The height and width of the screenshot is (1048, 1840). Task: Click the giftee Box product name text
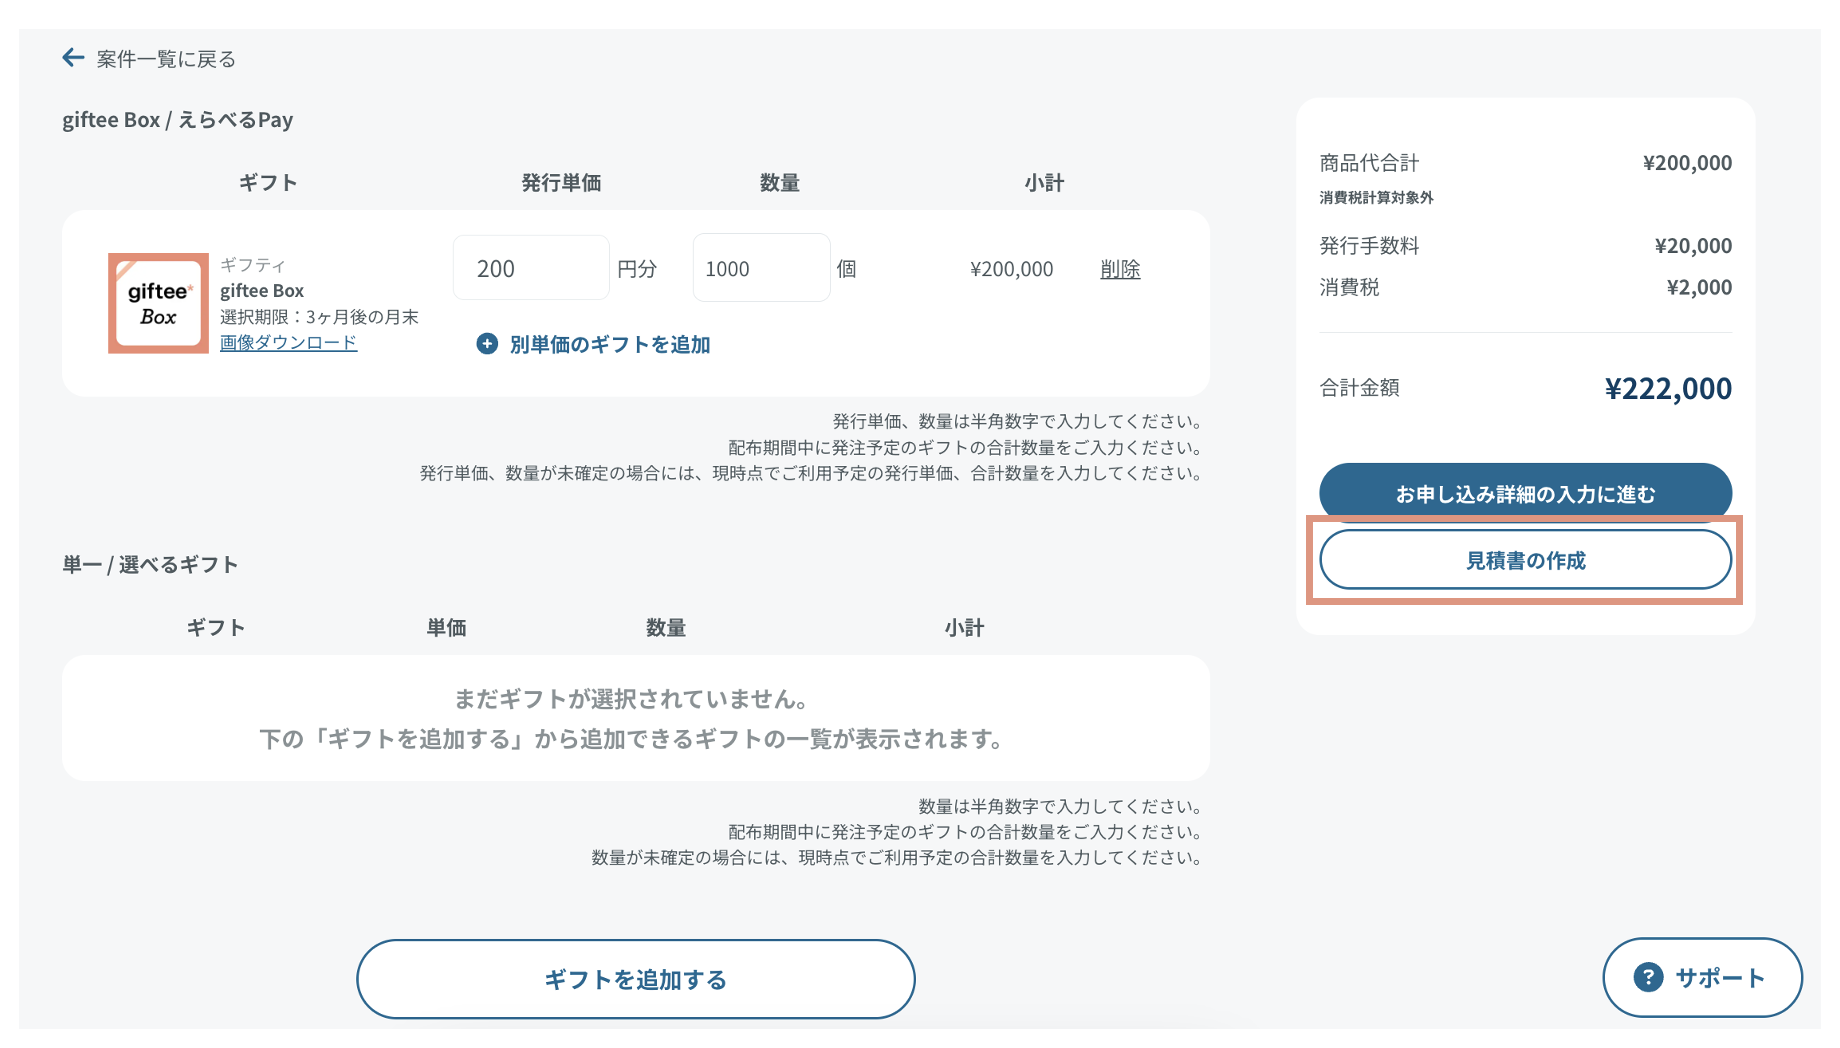[x=262, y=291]
